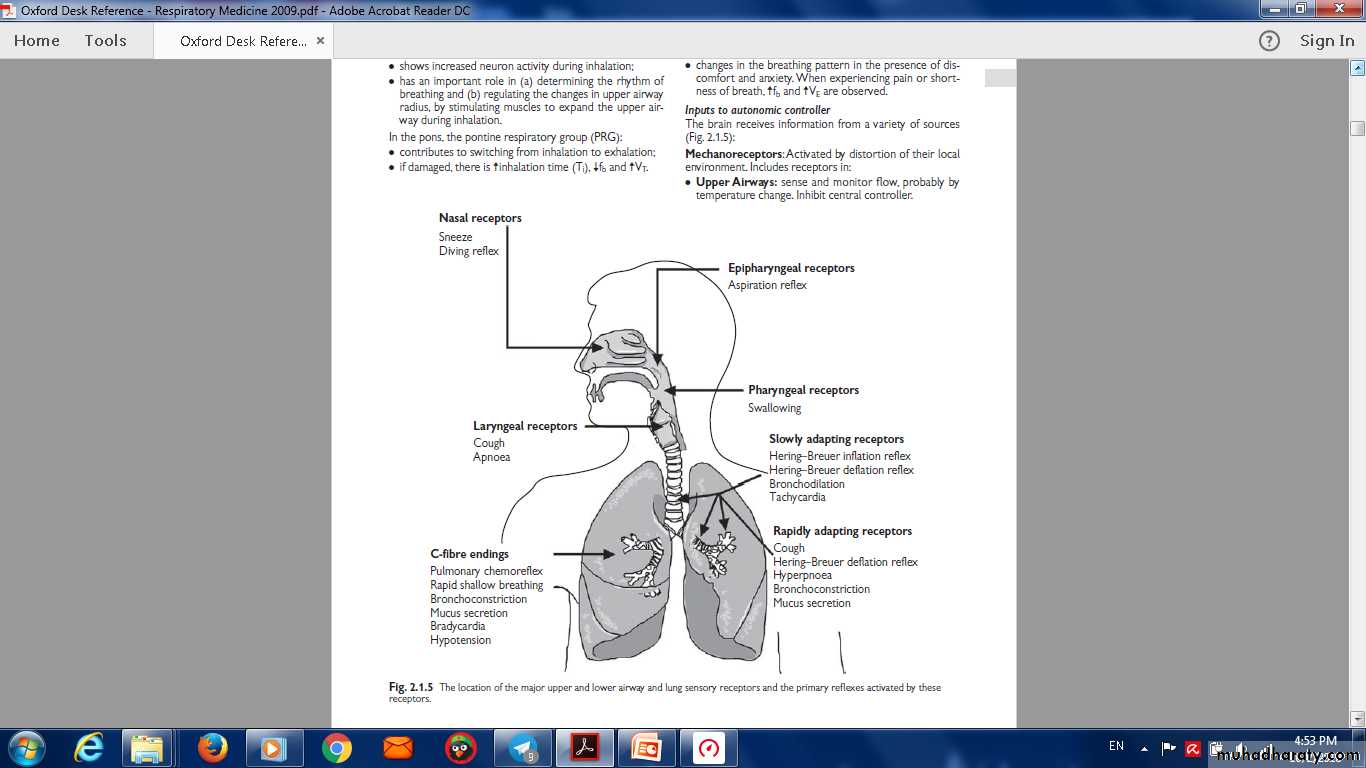Switch to PowerPoint in the taskbar
1366x768 pixels.
pos(646,748)
